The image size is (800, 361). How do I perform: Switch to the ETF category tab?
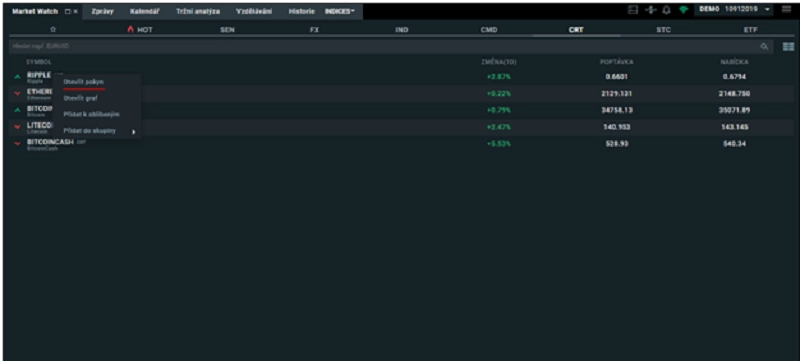tap(751, 30)
